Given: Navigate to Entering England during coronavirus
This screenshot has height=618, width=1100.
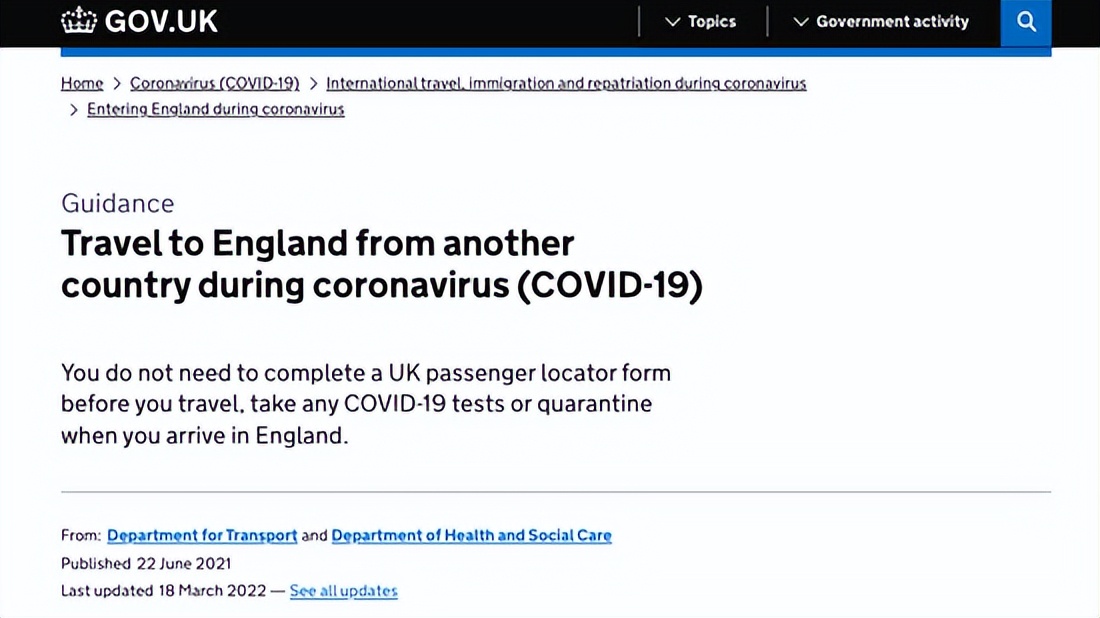Looking at the screenshot, I should tap(216, 110).
